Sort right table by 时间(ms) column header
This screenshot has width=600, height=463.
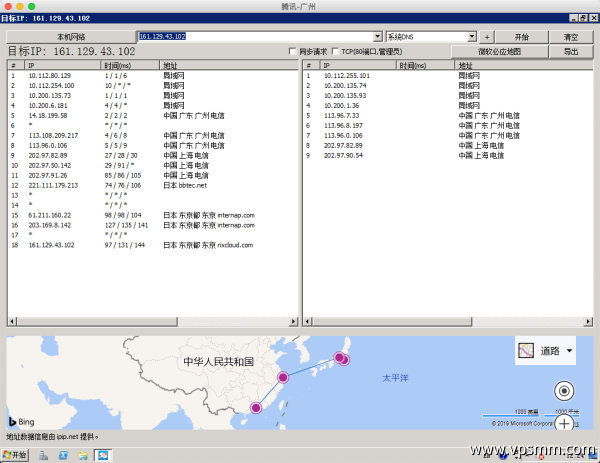point(425,65)
